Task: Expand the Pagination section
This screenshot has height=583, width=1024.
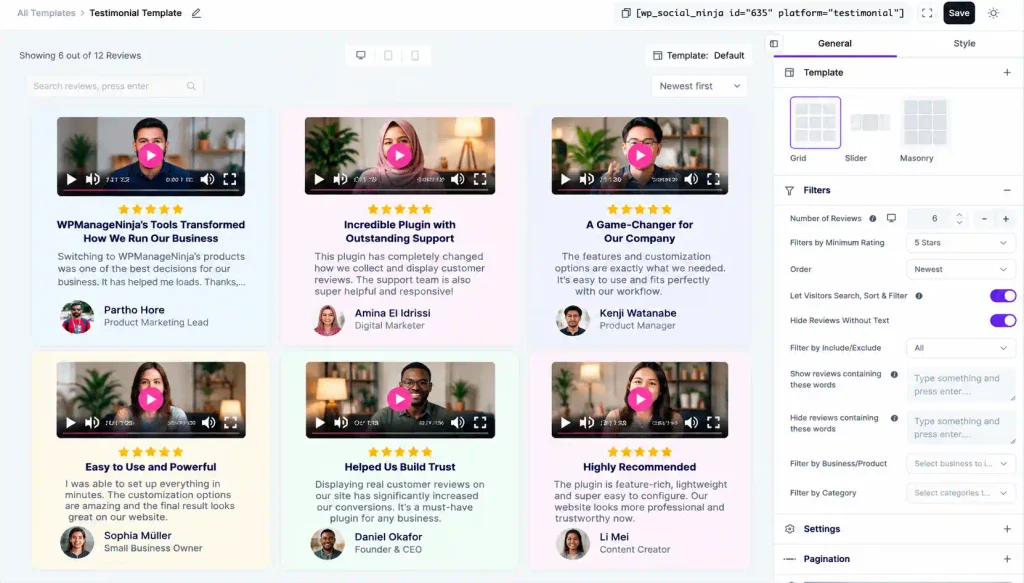Action: 1006,559
